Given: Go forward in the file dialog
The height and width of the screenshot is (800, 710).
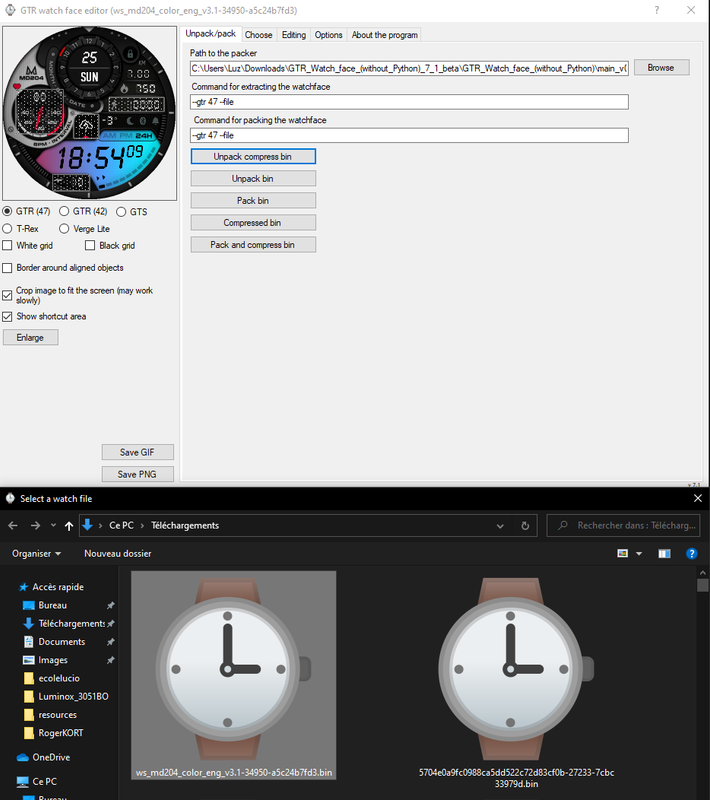Looking at the screenshot, I should pyautogui.click(x=35, y=526).
